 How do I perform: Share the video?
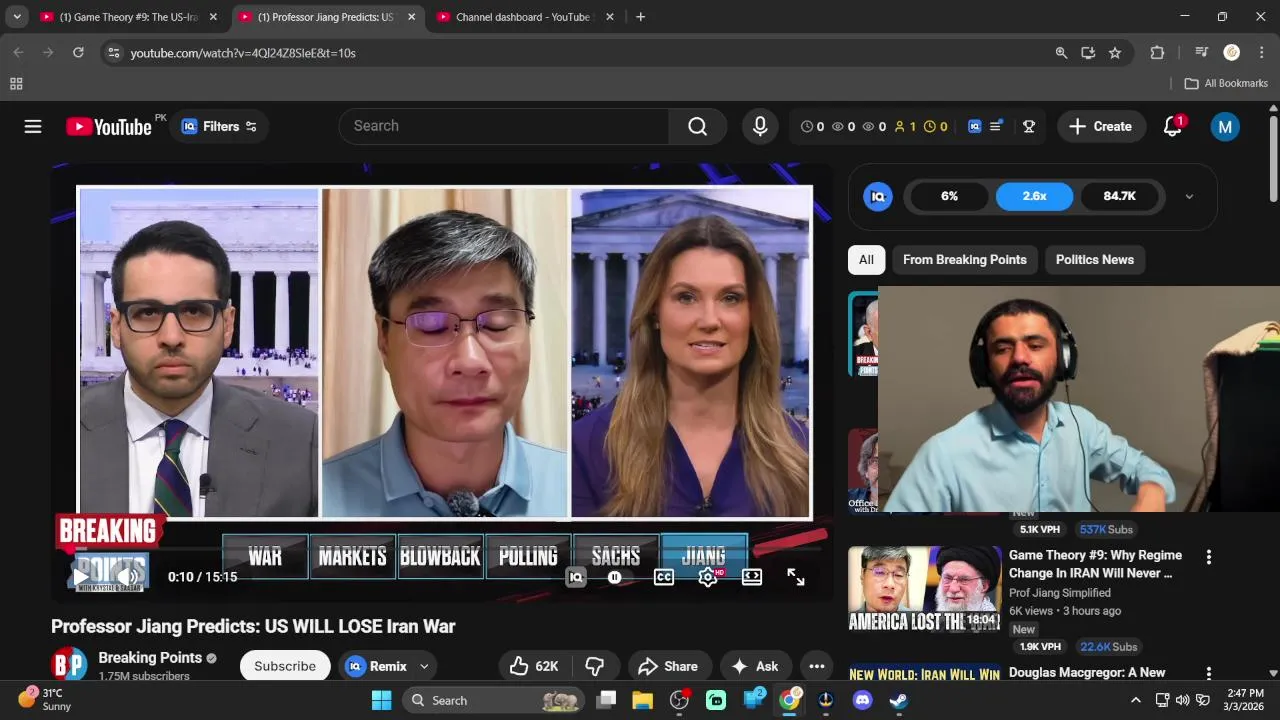coord(668,666)
